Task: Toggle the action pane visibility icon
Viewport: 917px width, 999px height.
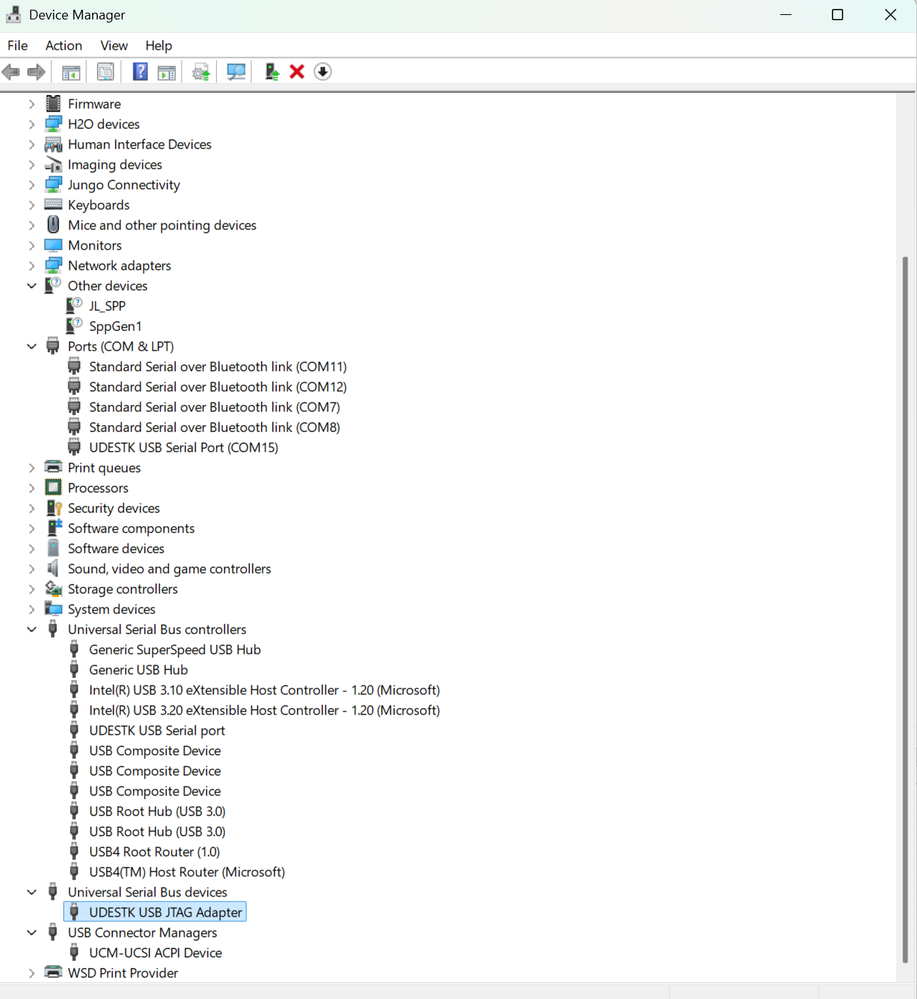Action: tap(166, 71)
